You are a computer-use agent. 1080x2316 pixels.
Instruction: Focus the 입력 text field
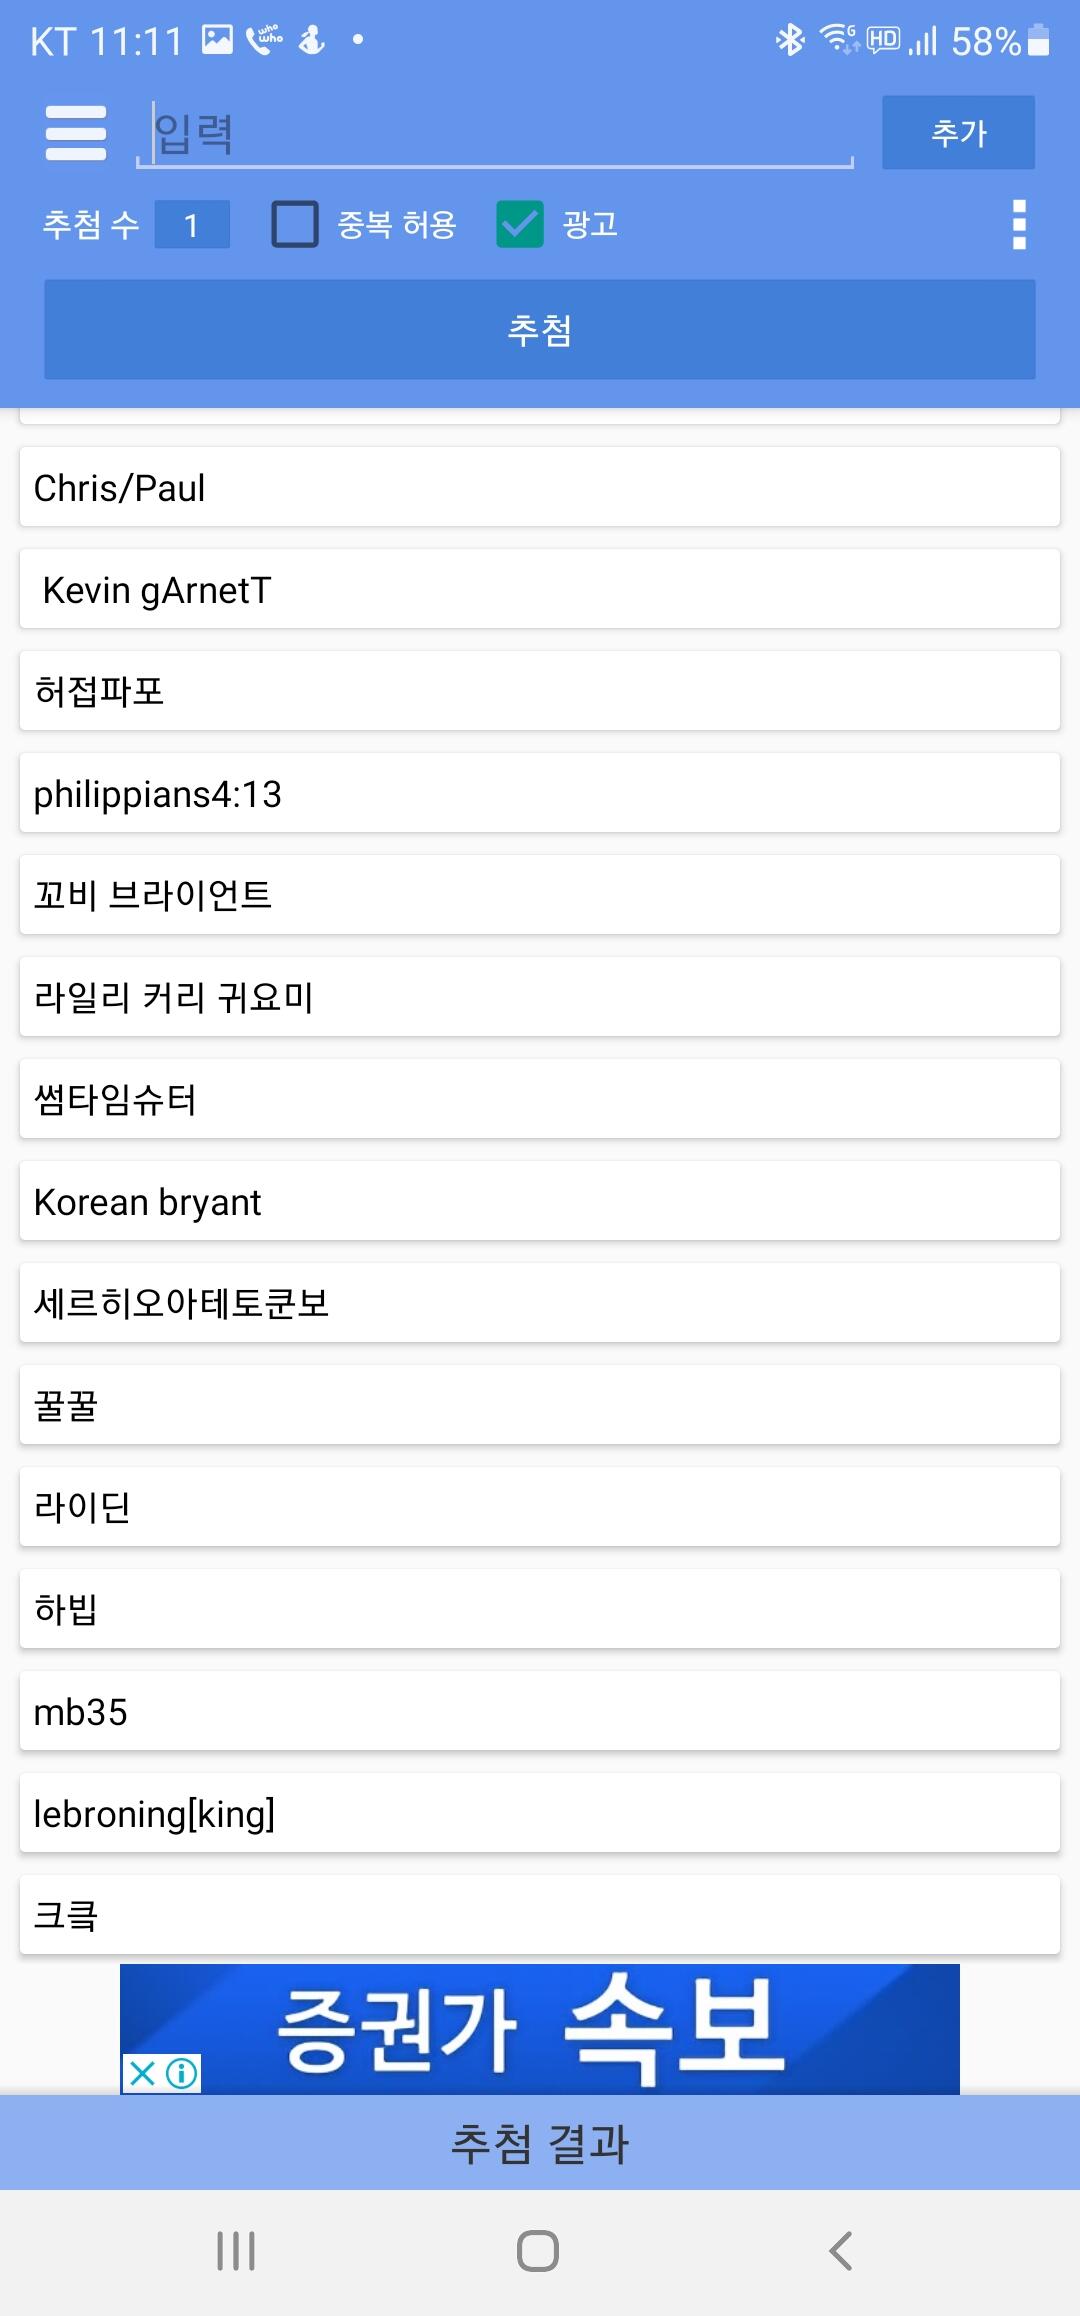pyautogui.click(x=495, y=133)
